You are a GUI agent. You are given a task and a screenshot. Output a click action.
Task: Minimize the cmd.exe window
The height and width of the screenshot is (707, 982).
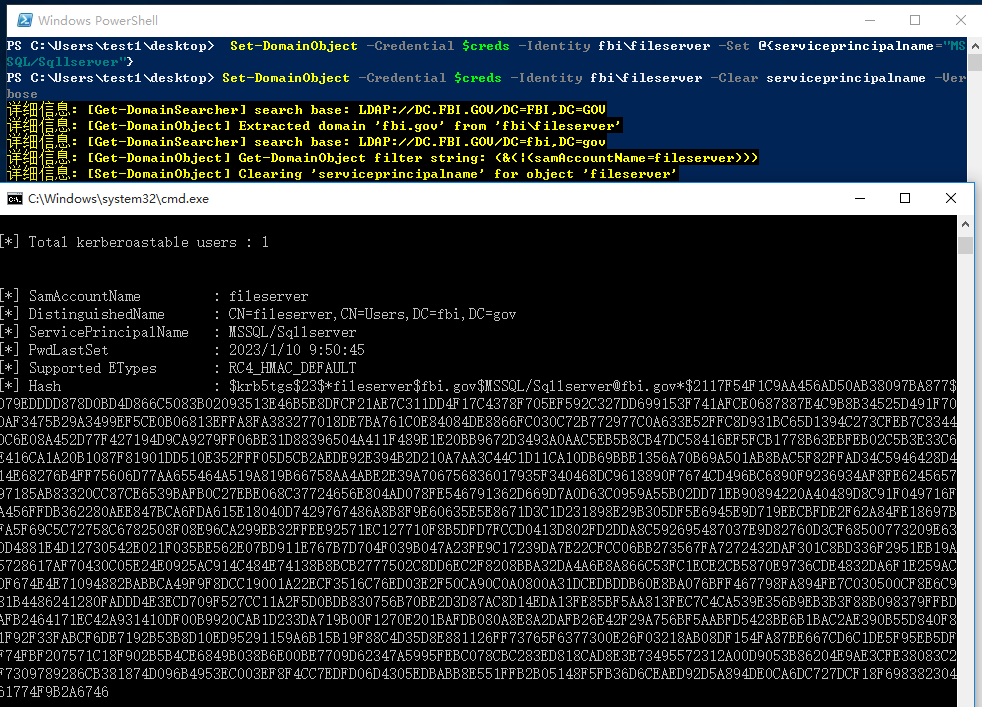click(859, 199)
